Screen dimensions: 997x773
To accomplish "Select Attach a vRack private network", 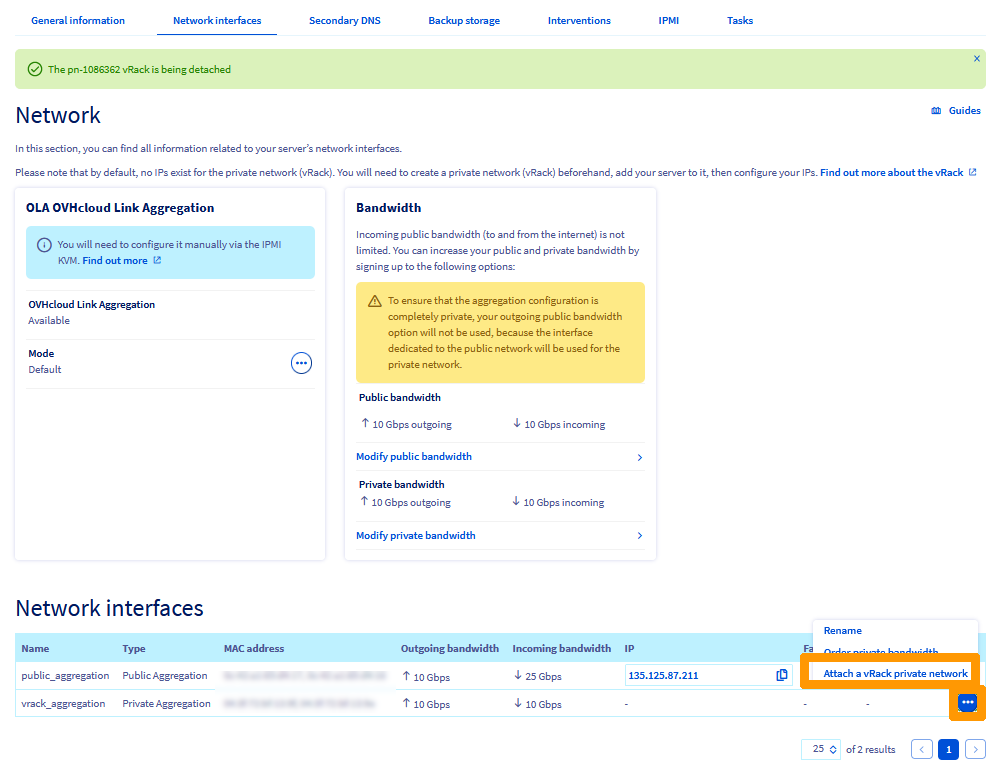I will point(895,674).
